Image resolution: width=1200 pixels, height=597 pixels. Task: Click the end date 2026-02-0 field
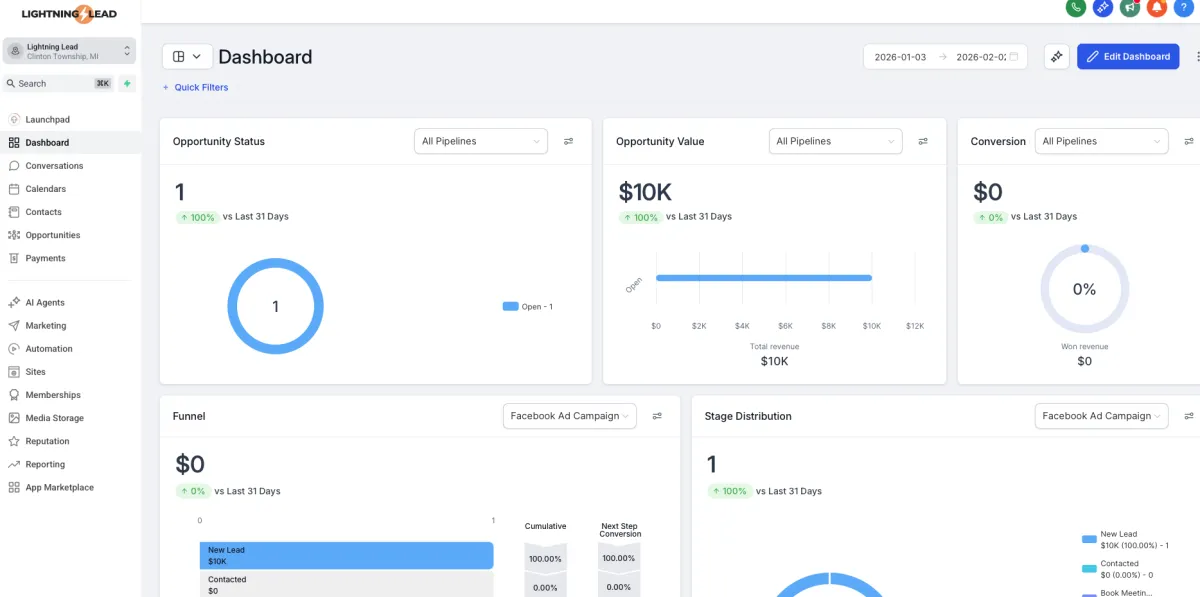click(x=980, y=57)
